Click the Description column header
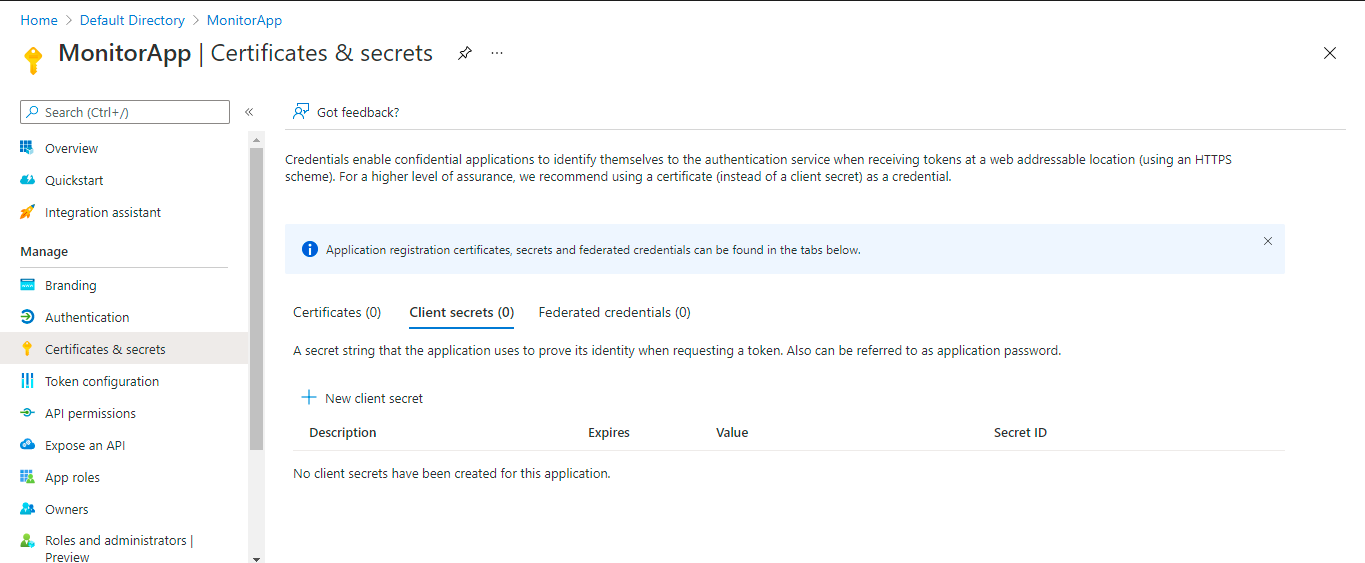Viewport: 1365px width, 563px height. click(x=343, y=433)
